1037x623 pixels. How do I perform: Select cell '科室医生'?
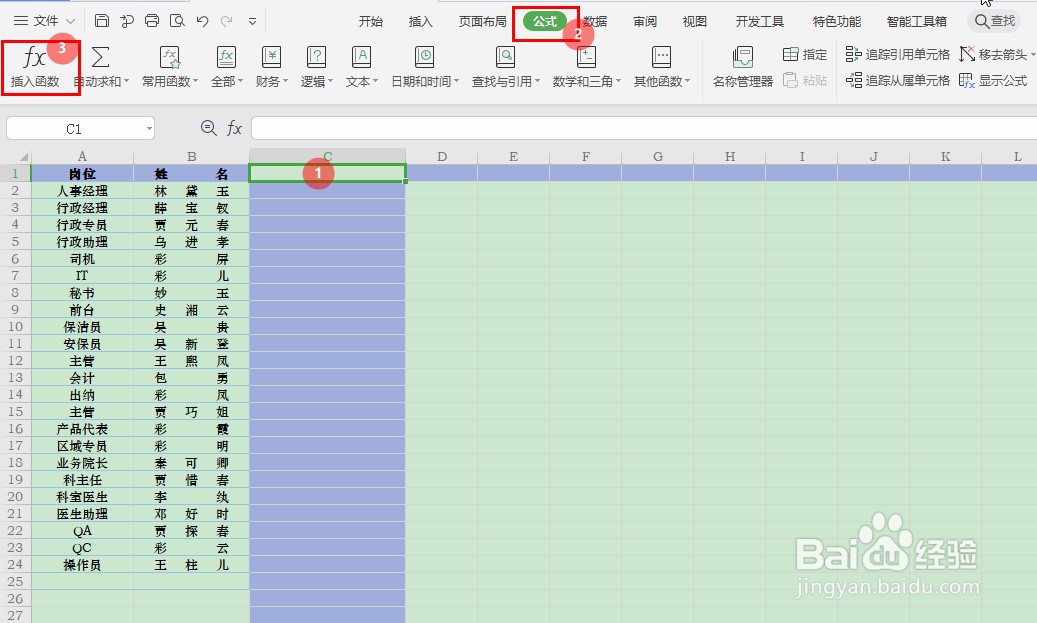coord(82,497)
